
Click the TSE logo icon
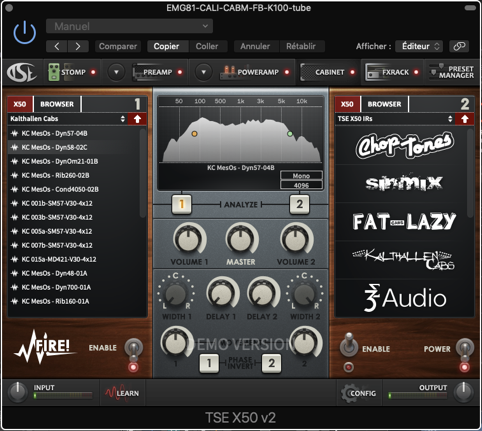pyautogui.click(x=22, y=72)
